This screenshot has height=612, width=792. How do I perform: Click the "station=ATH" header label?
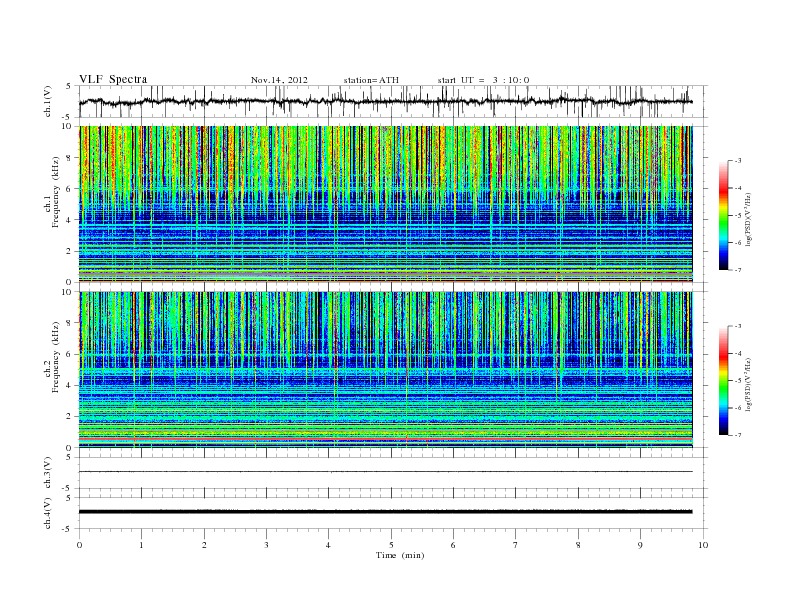pos(371,80)
